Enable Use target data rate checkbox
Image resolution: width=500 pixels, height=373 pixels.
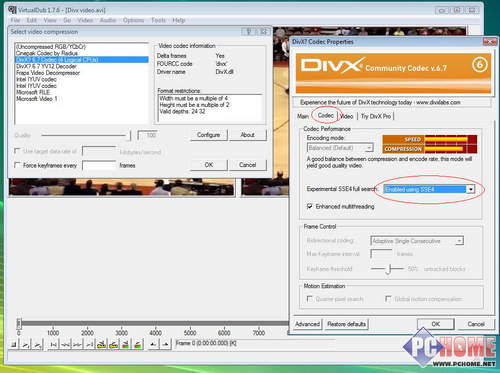pos(17,151)
